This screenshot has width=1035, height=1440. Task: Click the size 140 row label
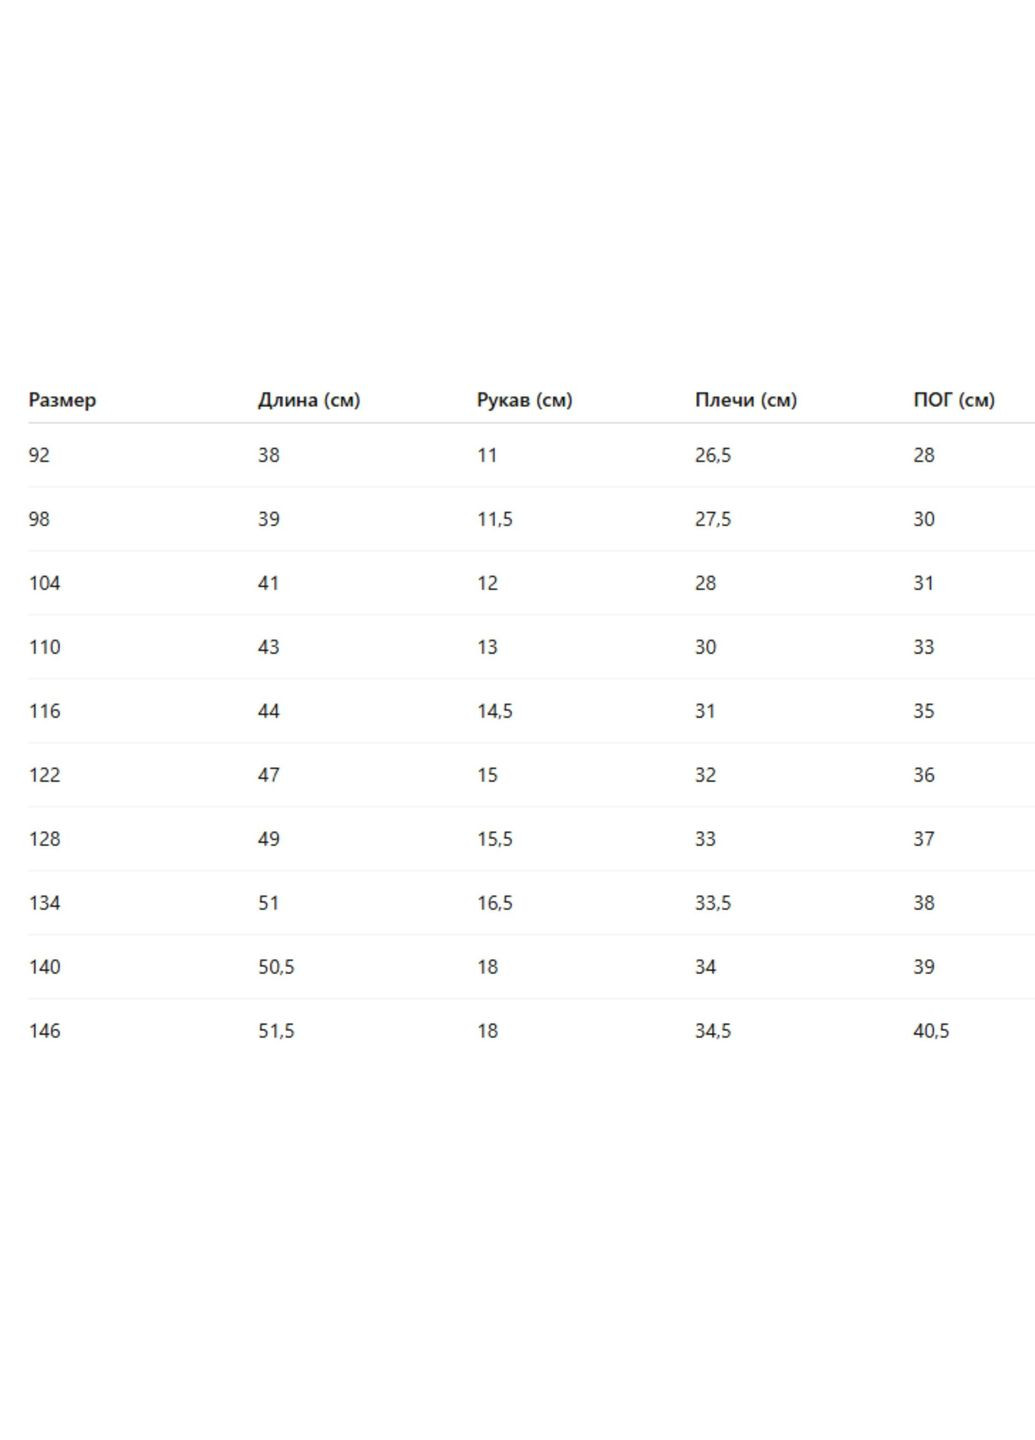coord(44,967)
